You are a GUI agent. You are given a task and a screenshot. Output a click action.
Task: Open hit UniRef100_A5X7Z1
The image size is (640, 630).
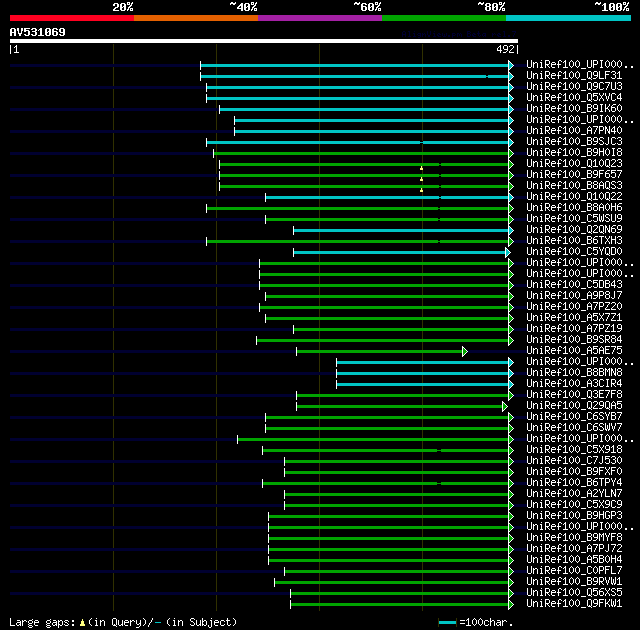point(574,317)
